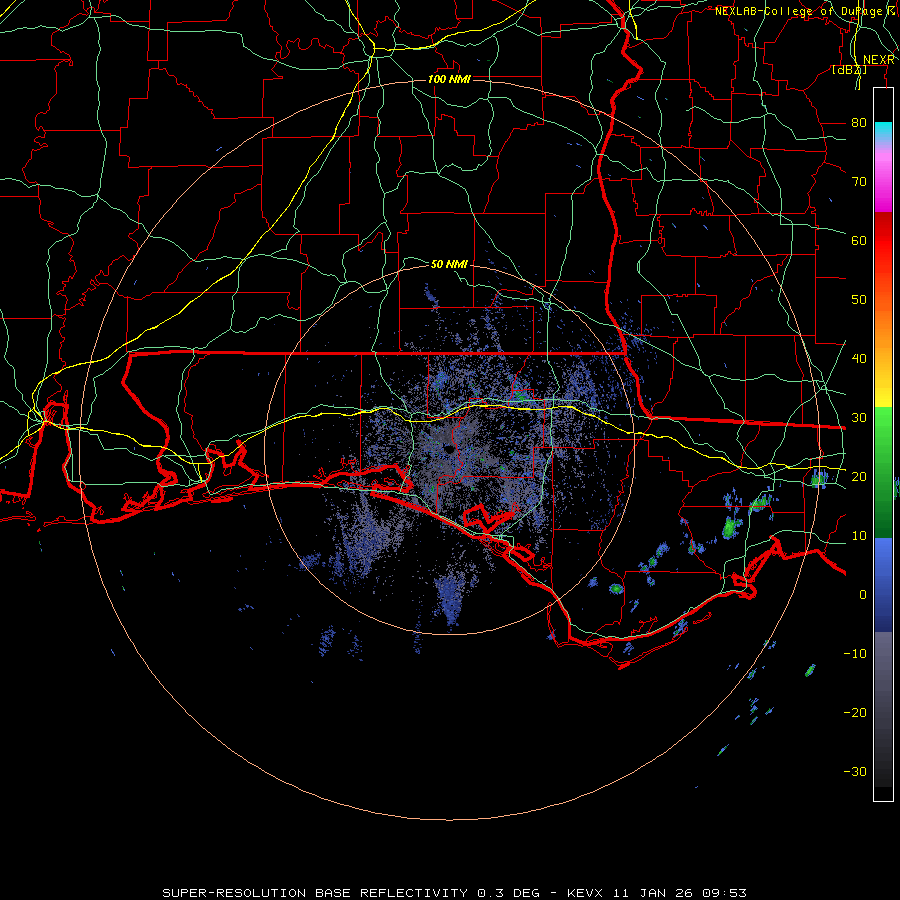Click the dBZ legend unit label

(849, 70)
